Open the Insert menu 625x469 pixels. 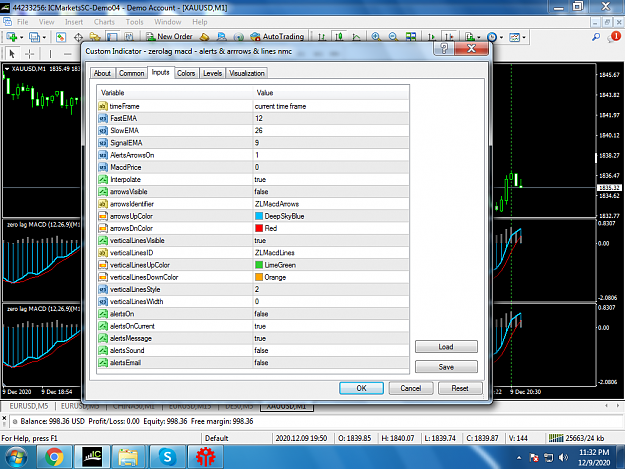coord(74,22)
